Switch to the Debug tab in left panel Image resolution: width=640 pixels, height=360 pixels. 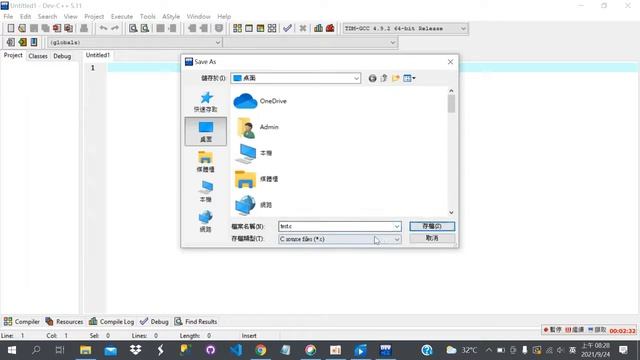[62, 56]
